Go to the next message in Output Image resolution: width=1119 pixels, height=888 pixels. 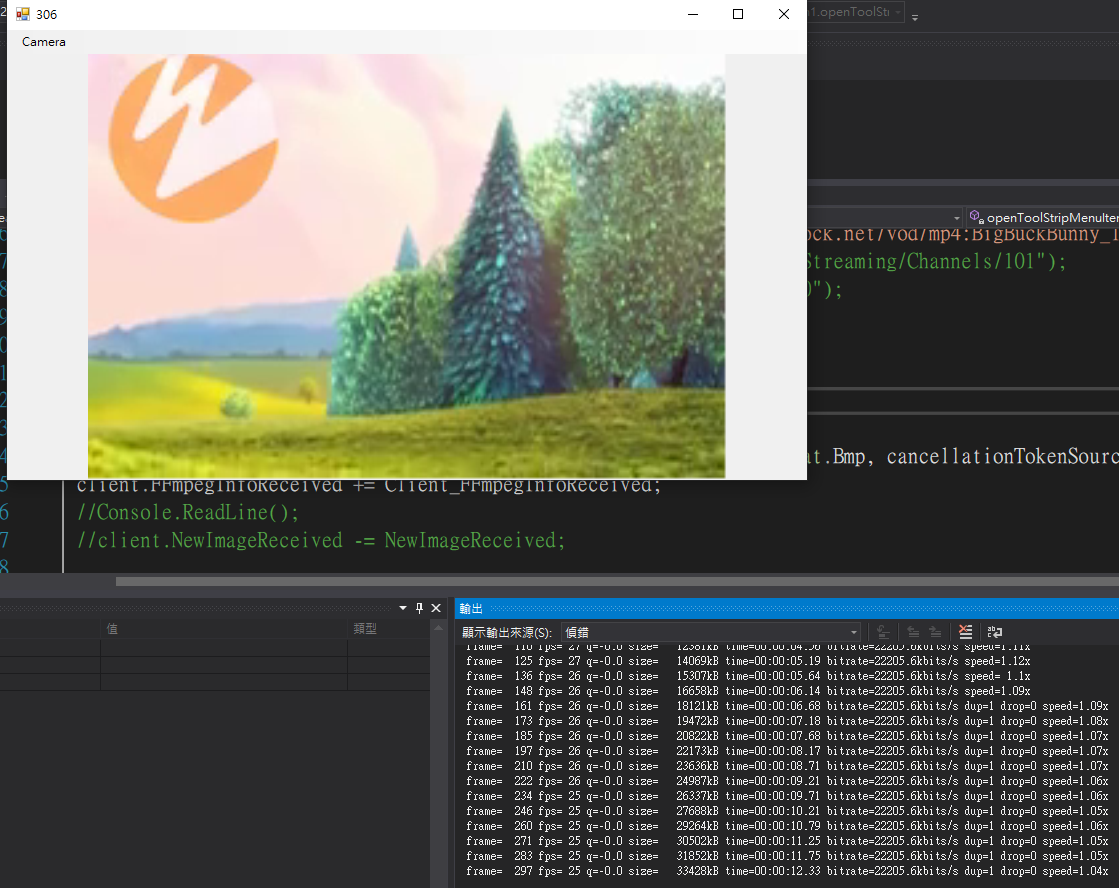[x=935, y=632]
